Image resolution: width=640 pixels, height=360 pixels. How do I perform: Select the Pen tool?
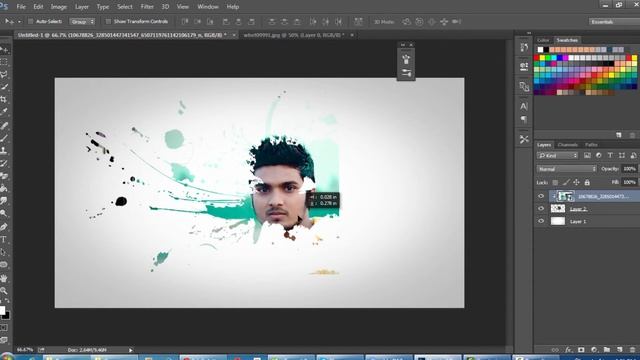[x=4, y=227]
